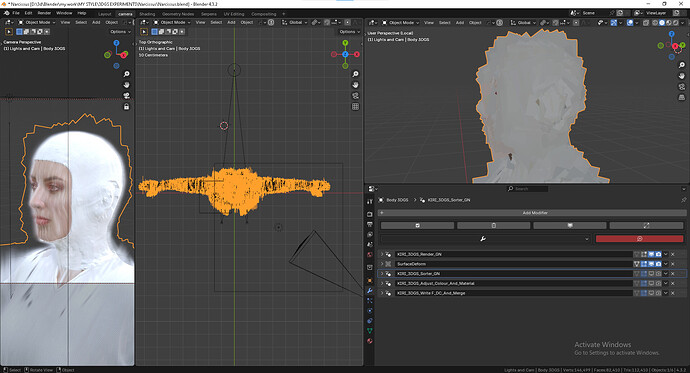Switch to the Geometry Nodes workspace tab
The width and height of the screenshot is (690, 373).
click(178, 14)
